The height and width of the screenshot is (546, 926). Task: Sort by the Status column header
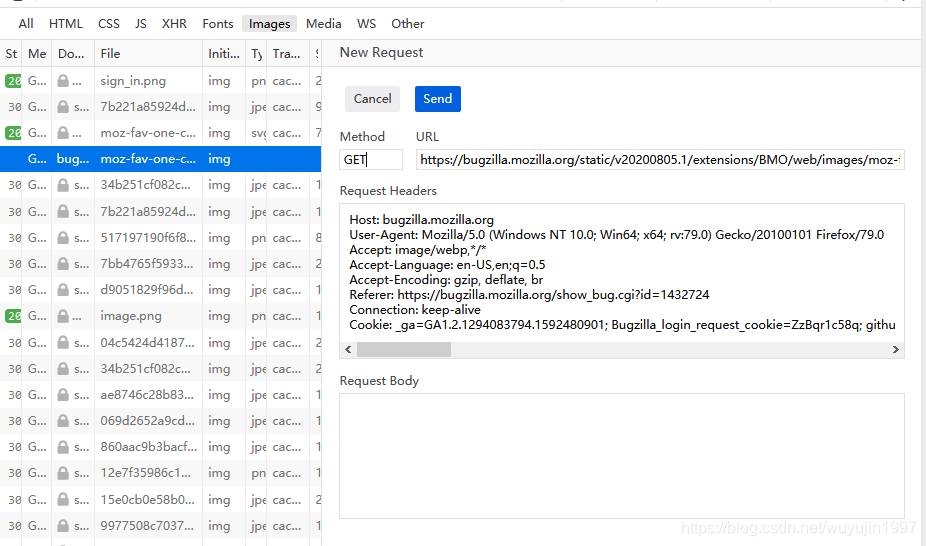(11, 54)
